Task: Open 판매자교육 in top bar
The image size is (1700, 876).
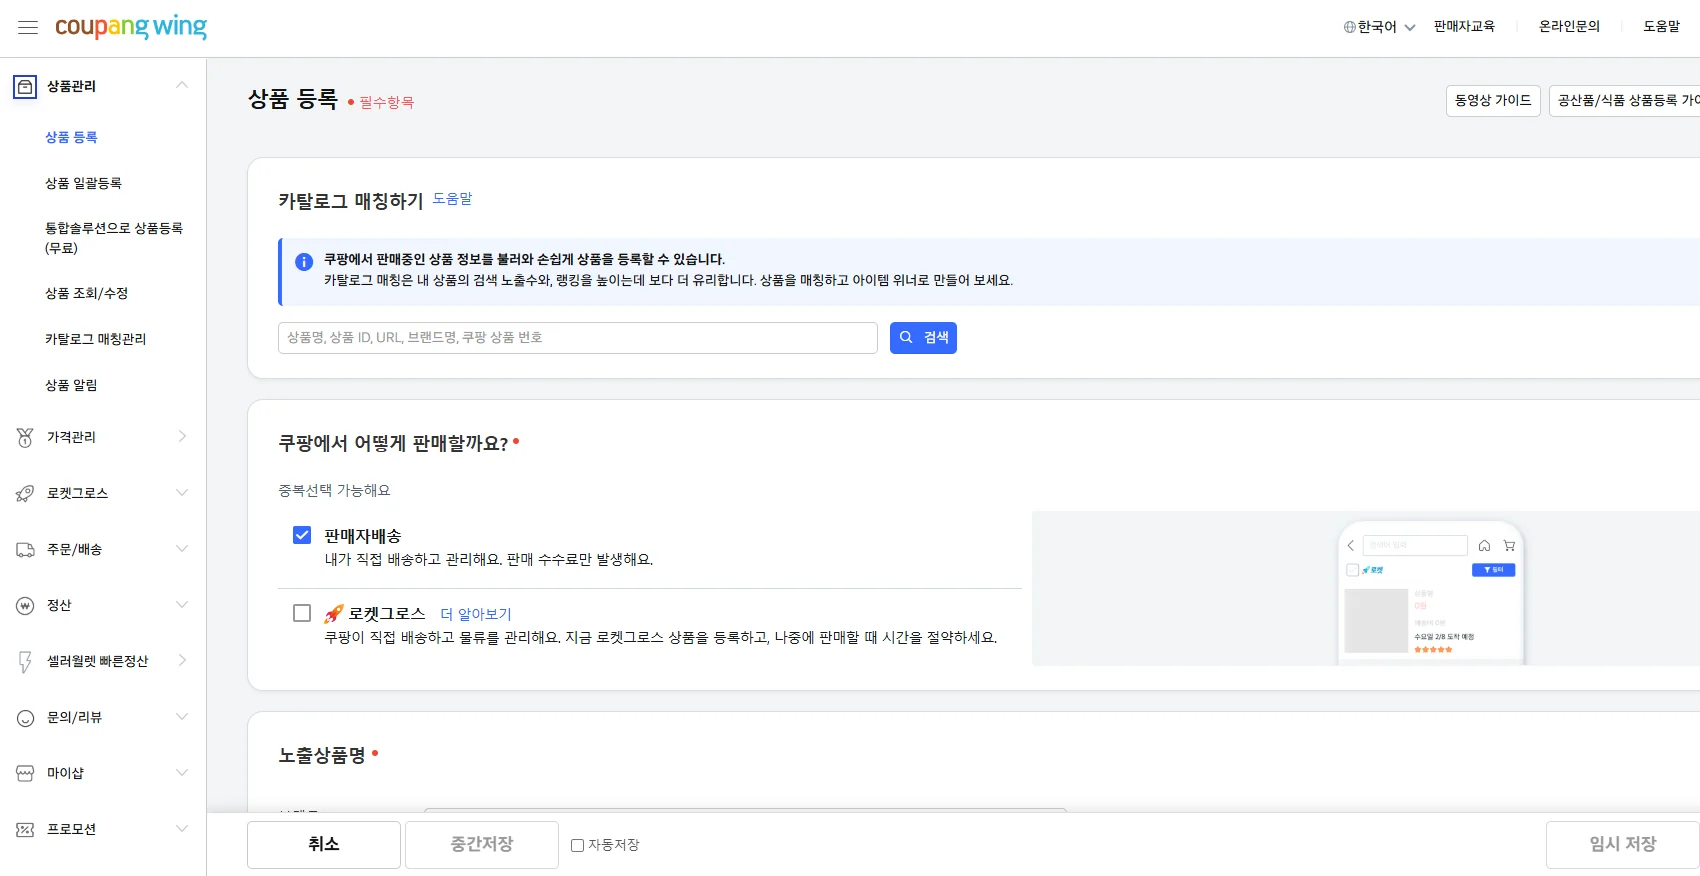Action: (x=1464, y=27)
